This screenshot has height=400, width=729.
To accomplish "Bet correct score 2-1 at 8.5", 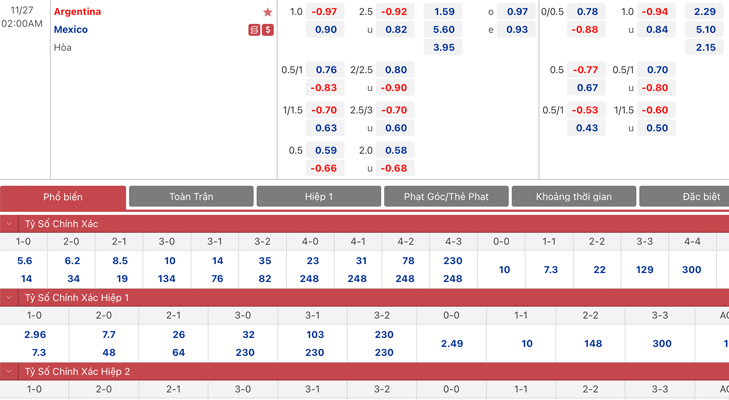I will [x=120, y=261].
